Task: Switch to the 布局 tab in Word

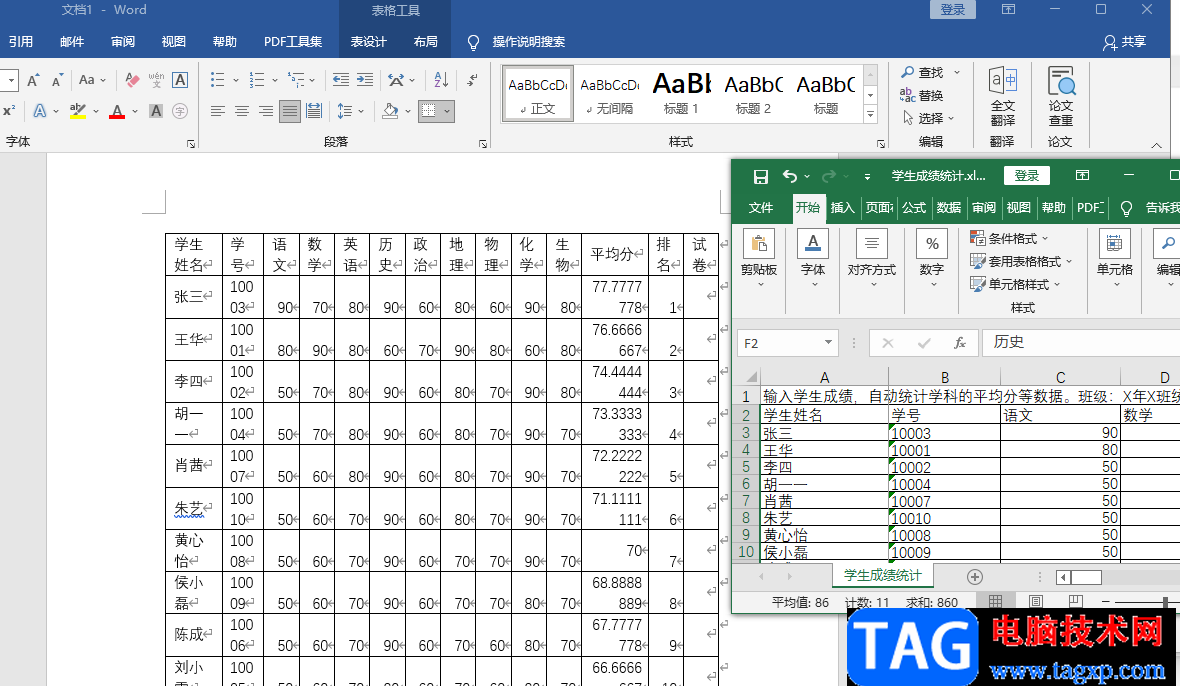Action: tap(425, 42)
